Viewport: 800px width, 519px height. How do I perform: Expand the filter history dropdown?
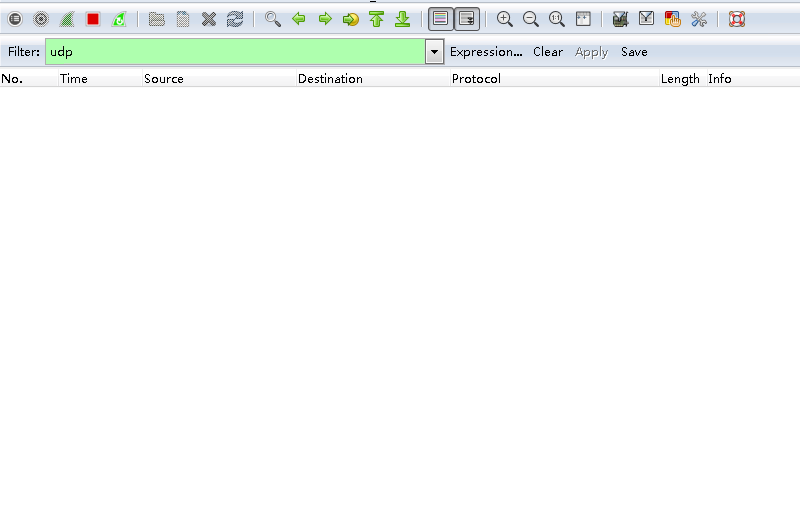[x=435, y=52]
